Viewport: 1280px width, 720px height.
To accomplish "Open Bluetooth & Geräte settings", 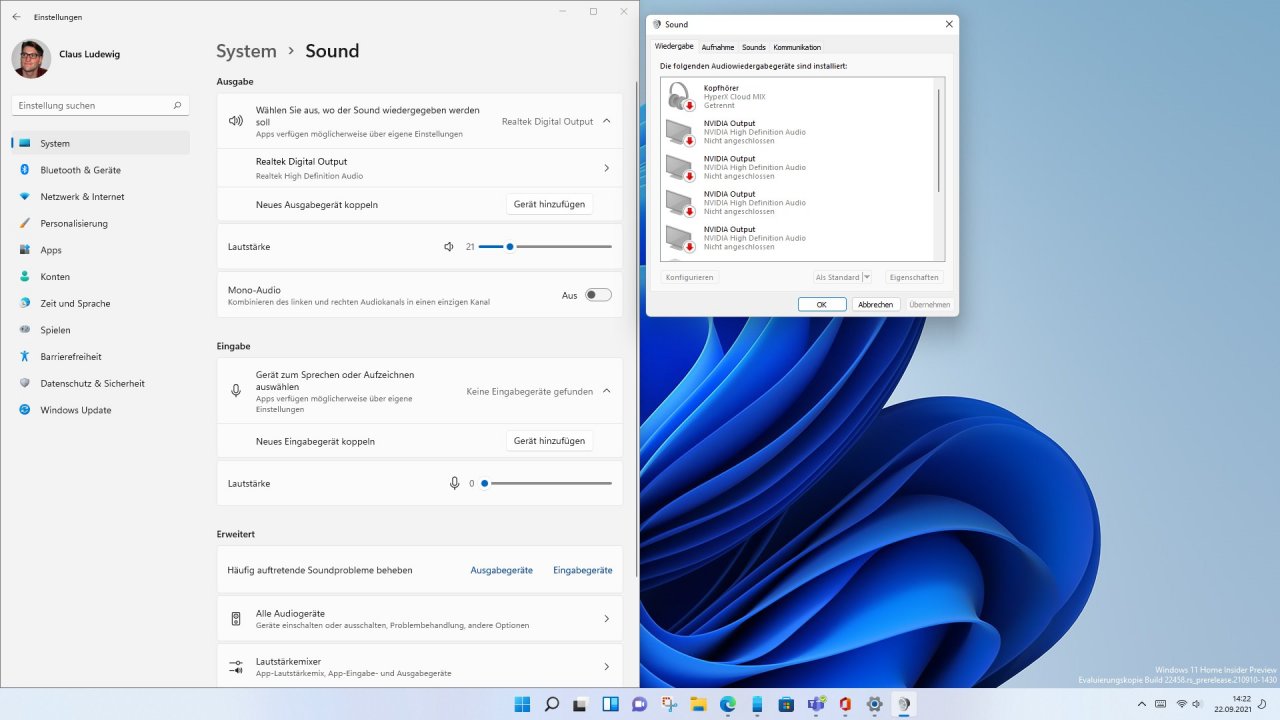I will click(x=100, y=170).
